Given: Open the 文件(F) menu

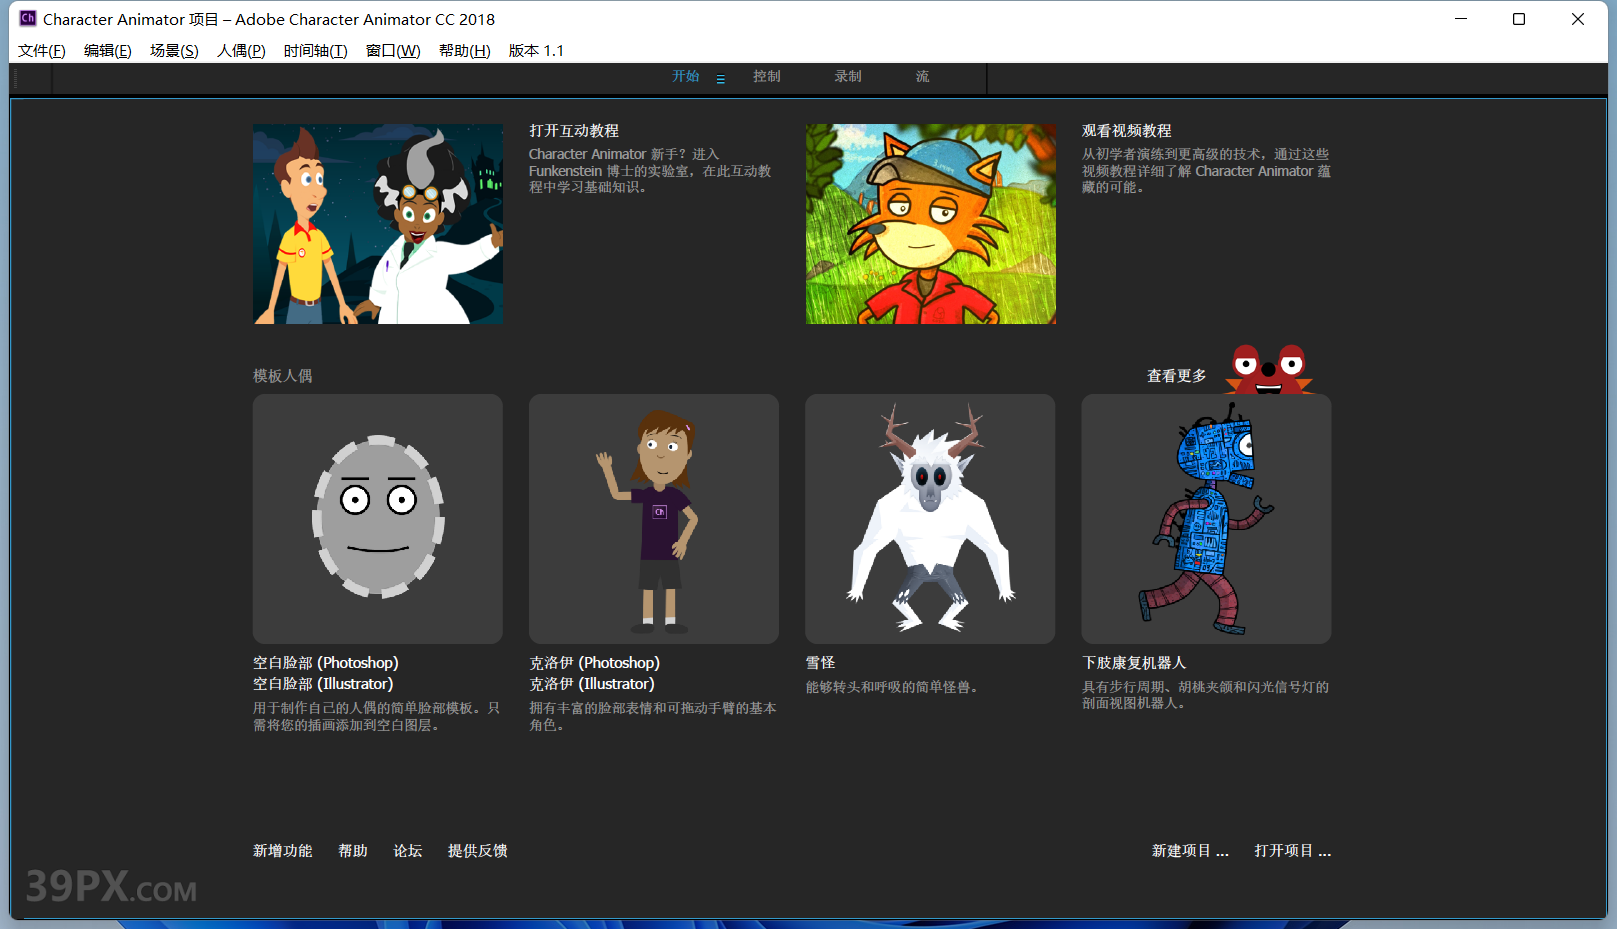Looking at the screenshot, I should (x=42, y=51).
